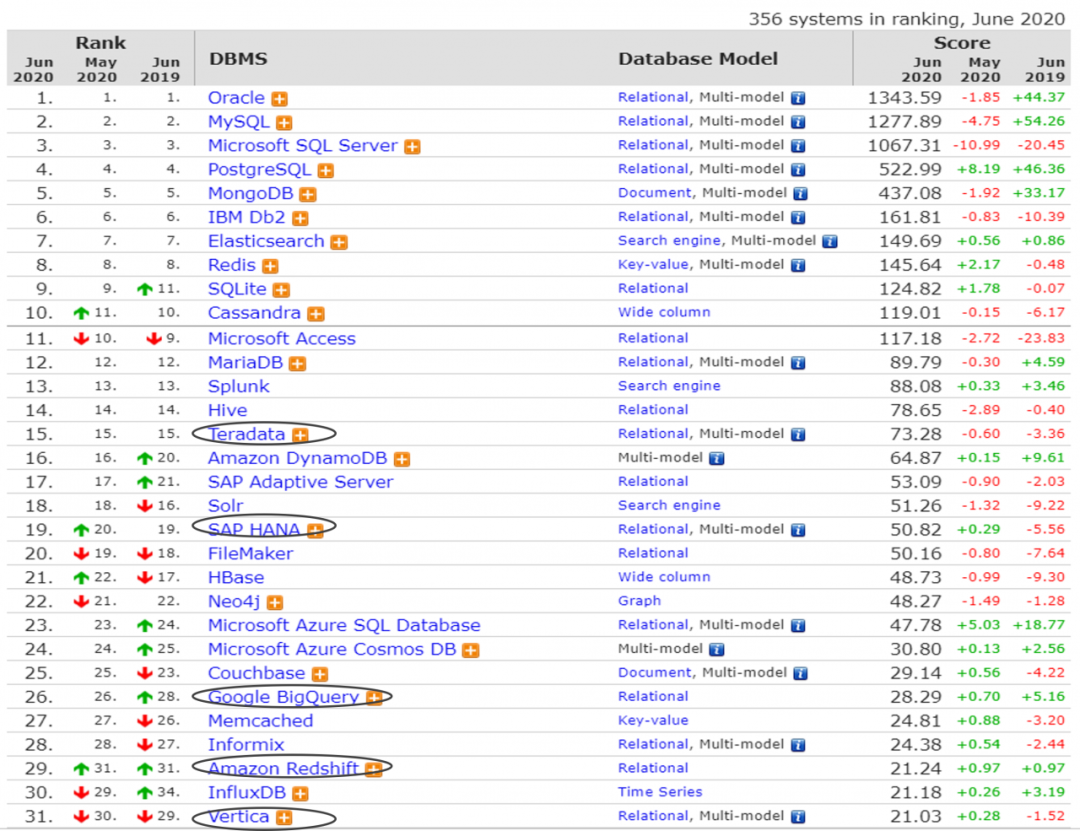The height and width of the screenshot is (831, 1080).
Task: Click the score value 522.99
Action: (910, 170)
